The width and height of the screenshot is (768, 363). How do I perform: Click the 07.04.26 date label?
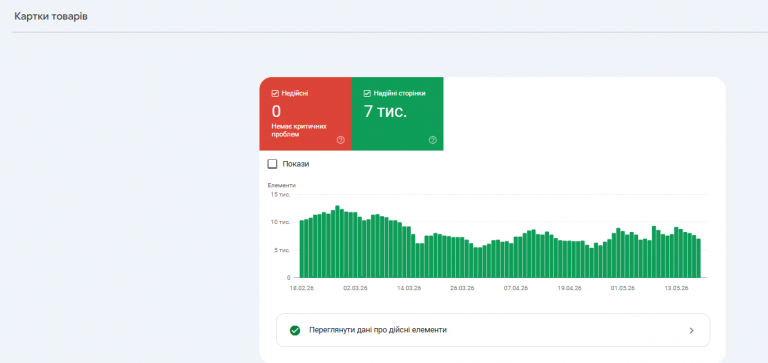click(x=516, y=288)
